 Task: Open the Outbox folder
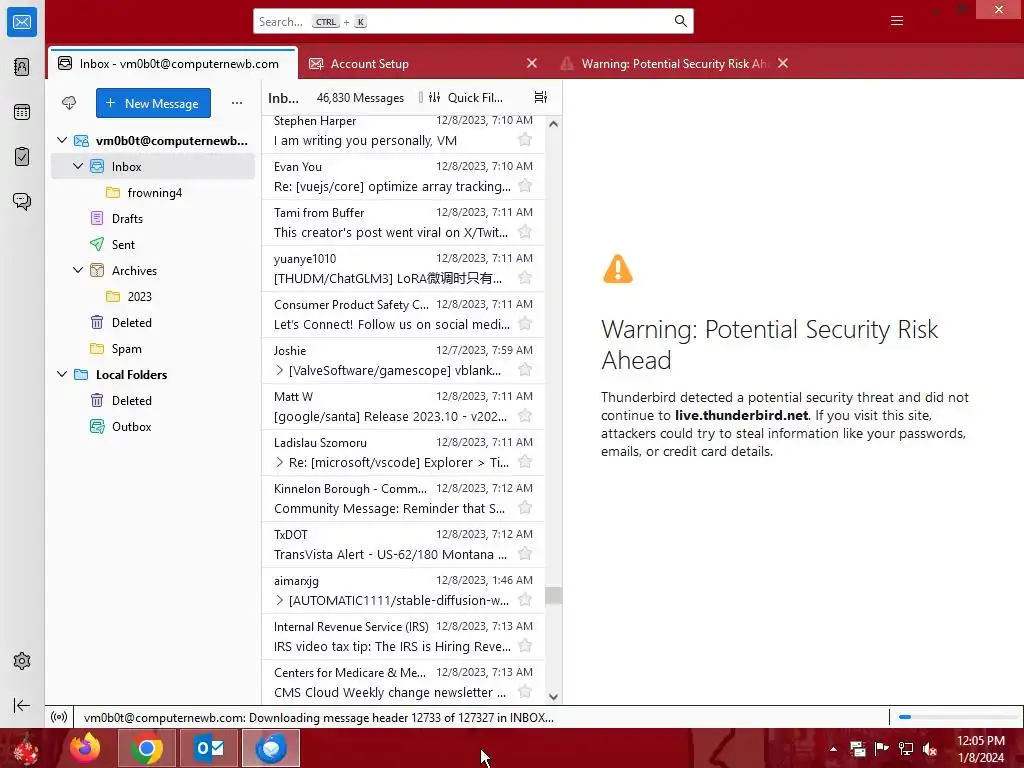pyautogui.click(x=153, y=426)
